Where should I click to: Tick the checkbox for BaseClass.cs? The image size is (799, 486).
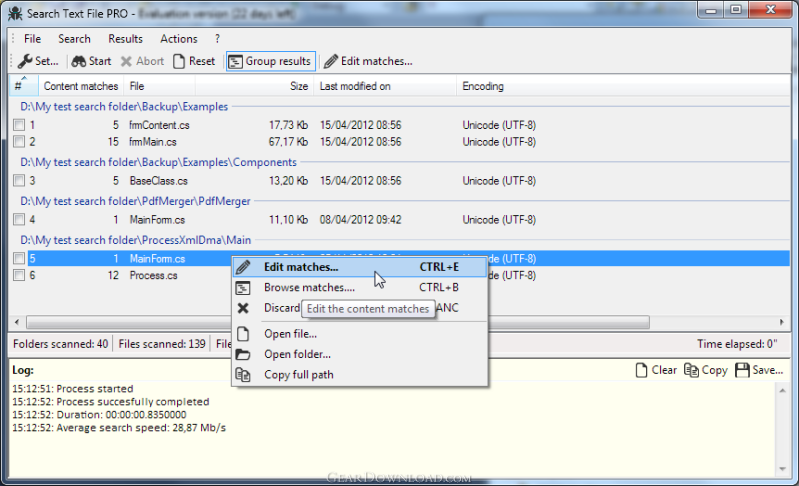coord(19,180)
